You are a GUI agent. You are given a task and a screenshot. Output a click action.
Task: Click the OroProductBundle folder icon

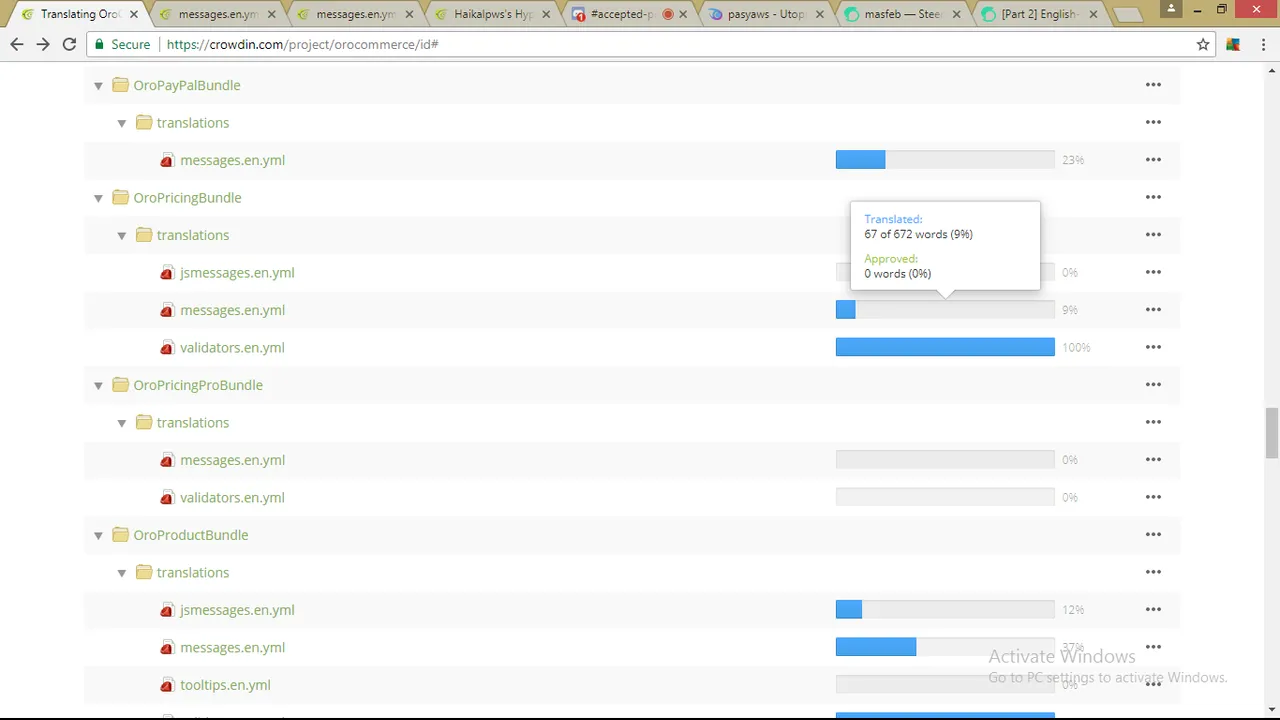[x=120, y=535]
